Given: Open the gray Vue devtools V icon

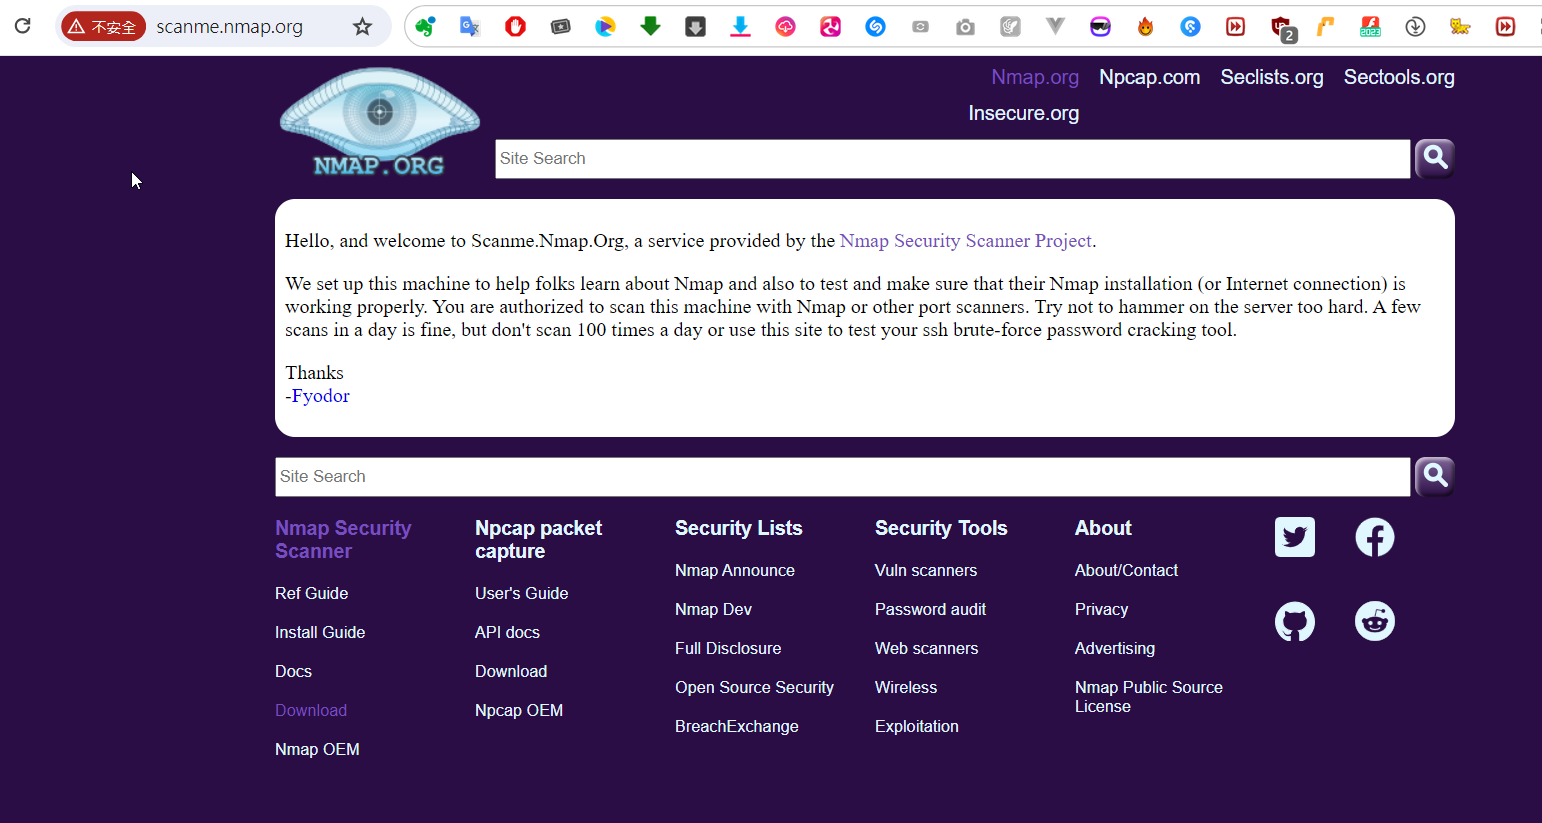Looking at the screenshot, I should pyautogui.click(x=1055, y=27).
